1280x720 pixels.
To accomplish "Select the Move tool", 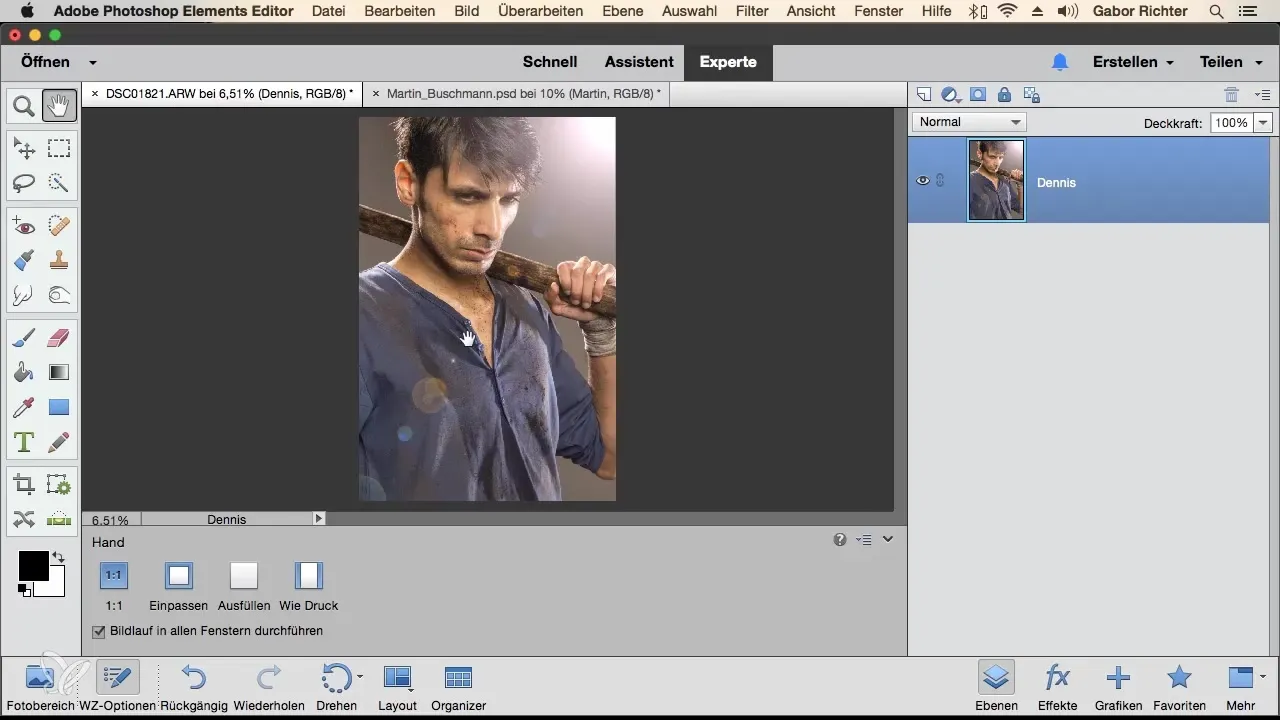I will point(24,149).
